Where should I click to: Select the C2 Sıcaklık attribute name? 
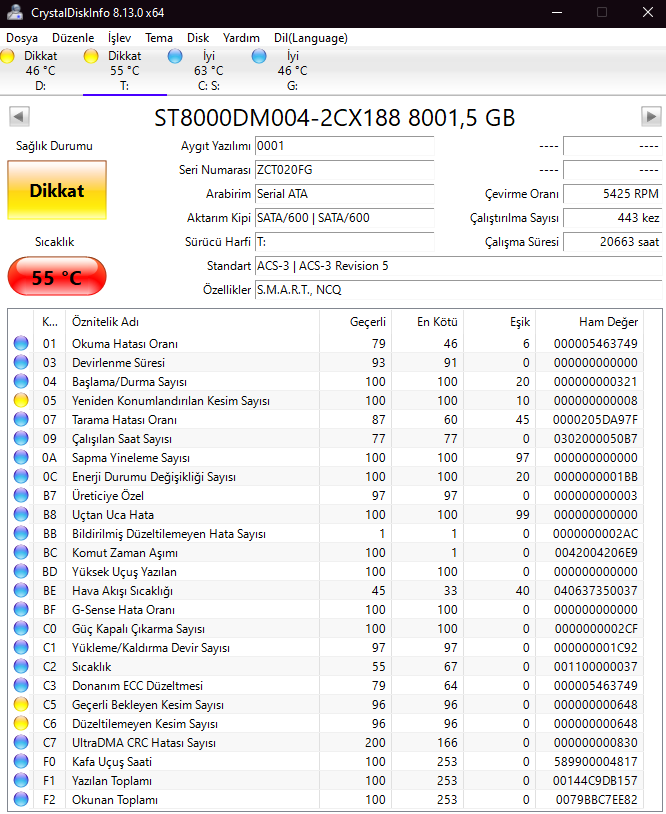point(91,667)
